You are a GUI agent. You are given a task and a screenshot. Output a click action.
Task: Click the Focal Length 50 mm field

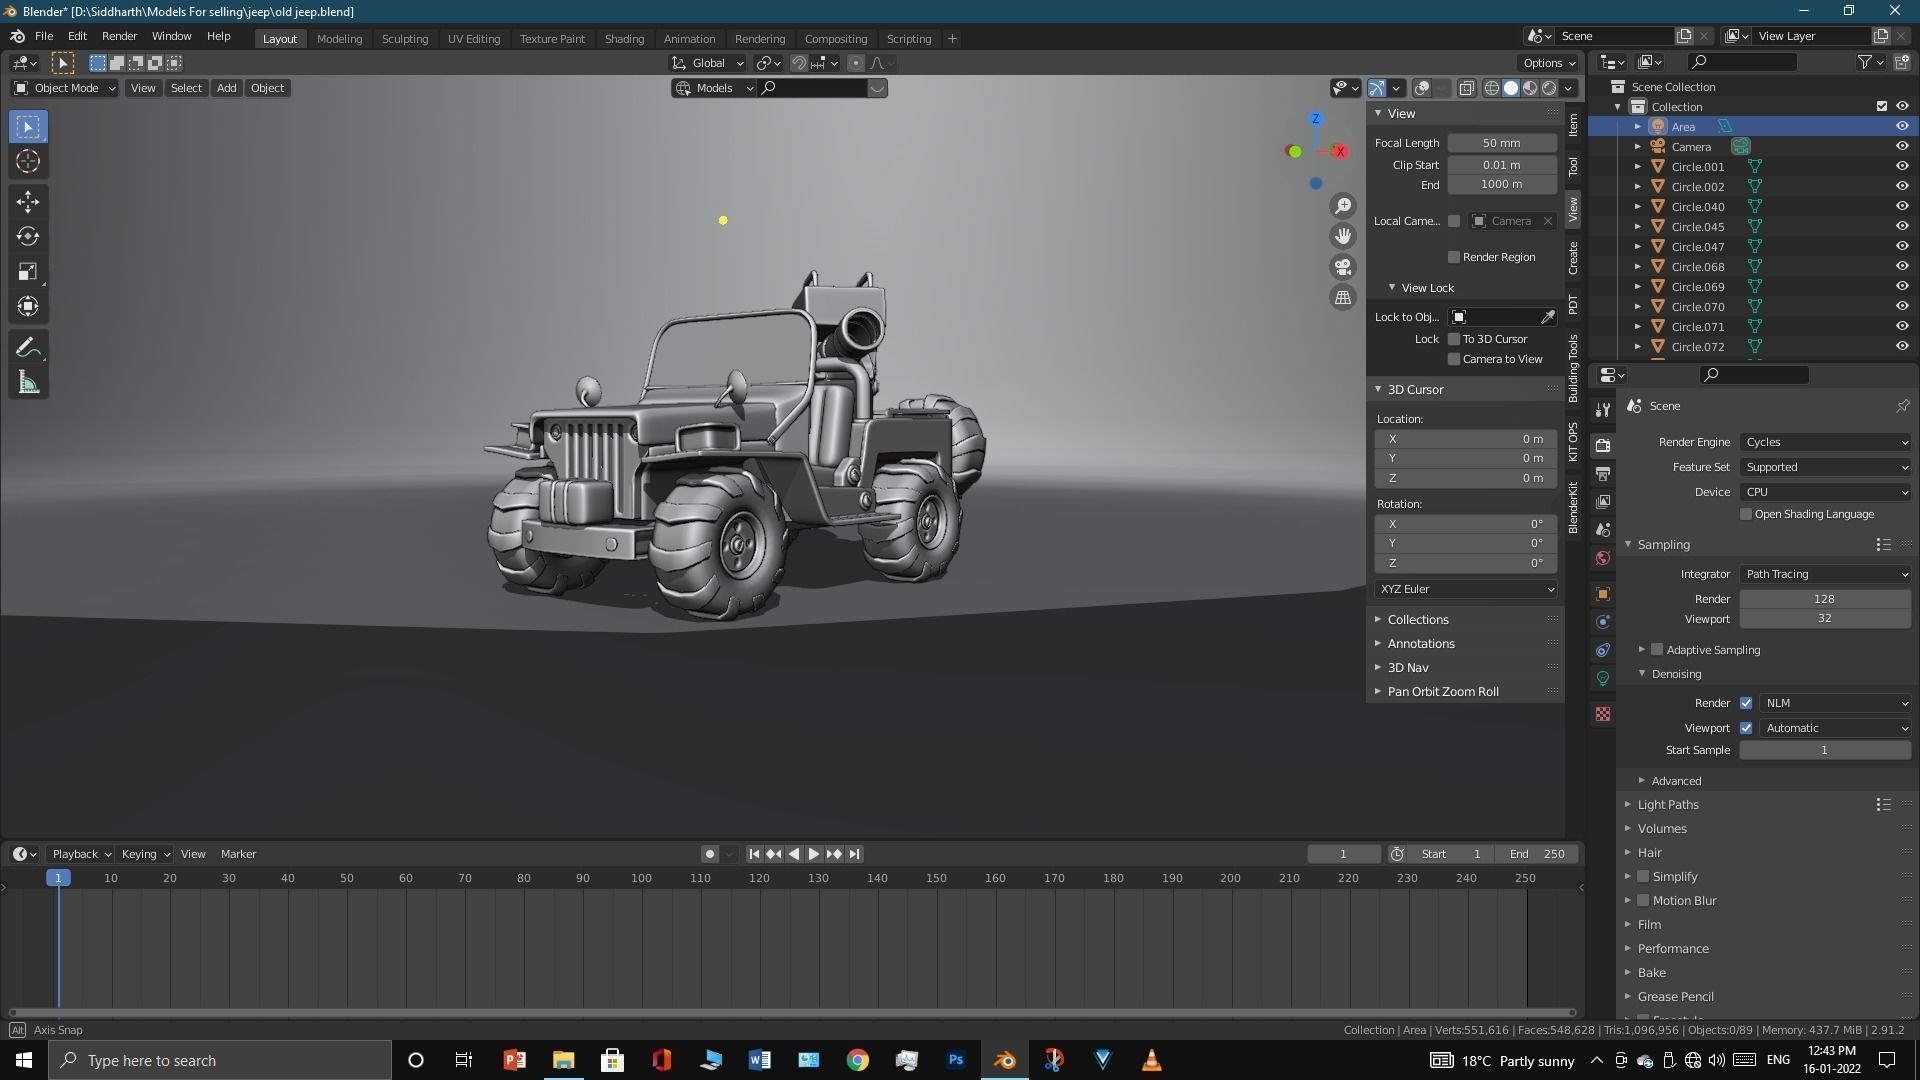pyautogui.click(x=1502, y=143)
